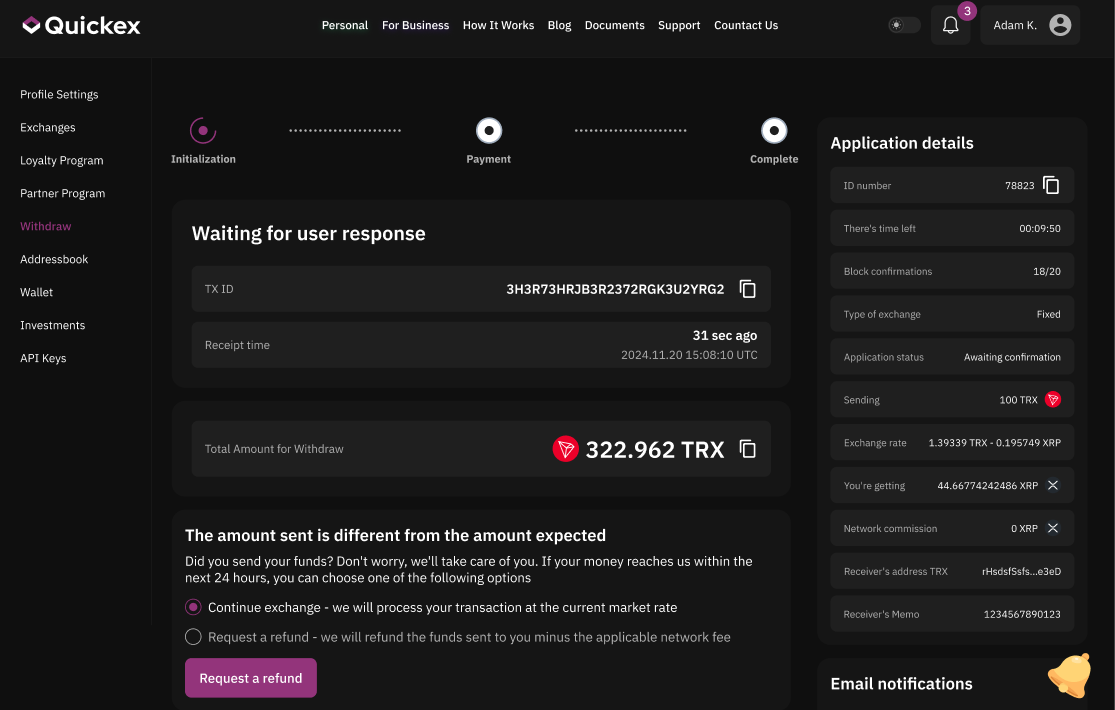Image resolution: width=1115 pixels, height=710 pixels.
Task: Open the For Business menu
Action: [x=415, y=26]
